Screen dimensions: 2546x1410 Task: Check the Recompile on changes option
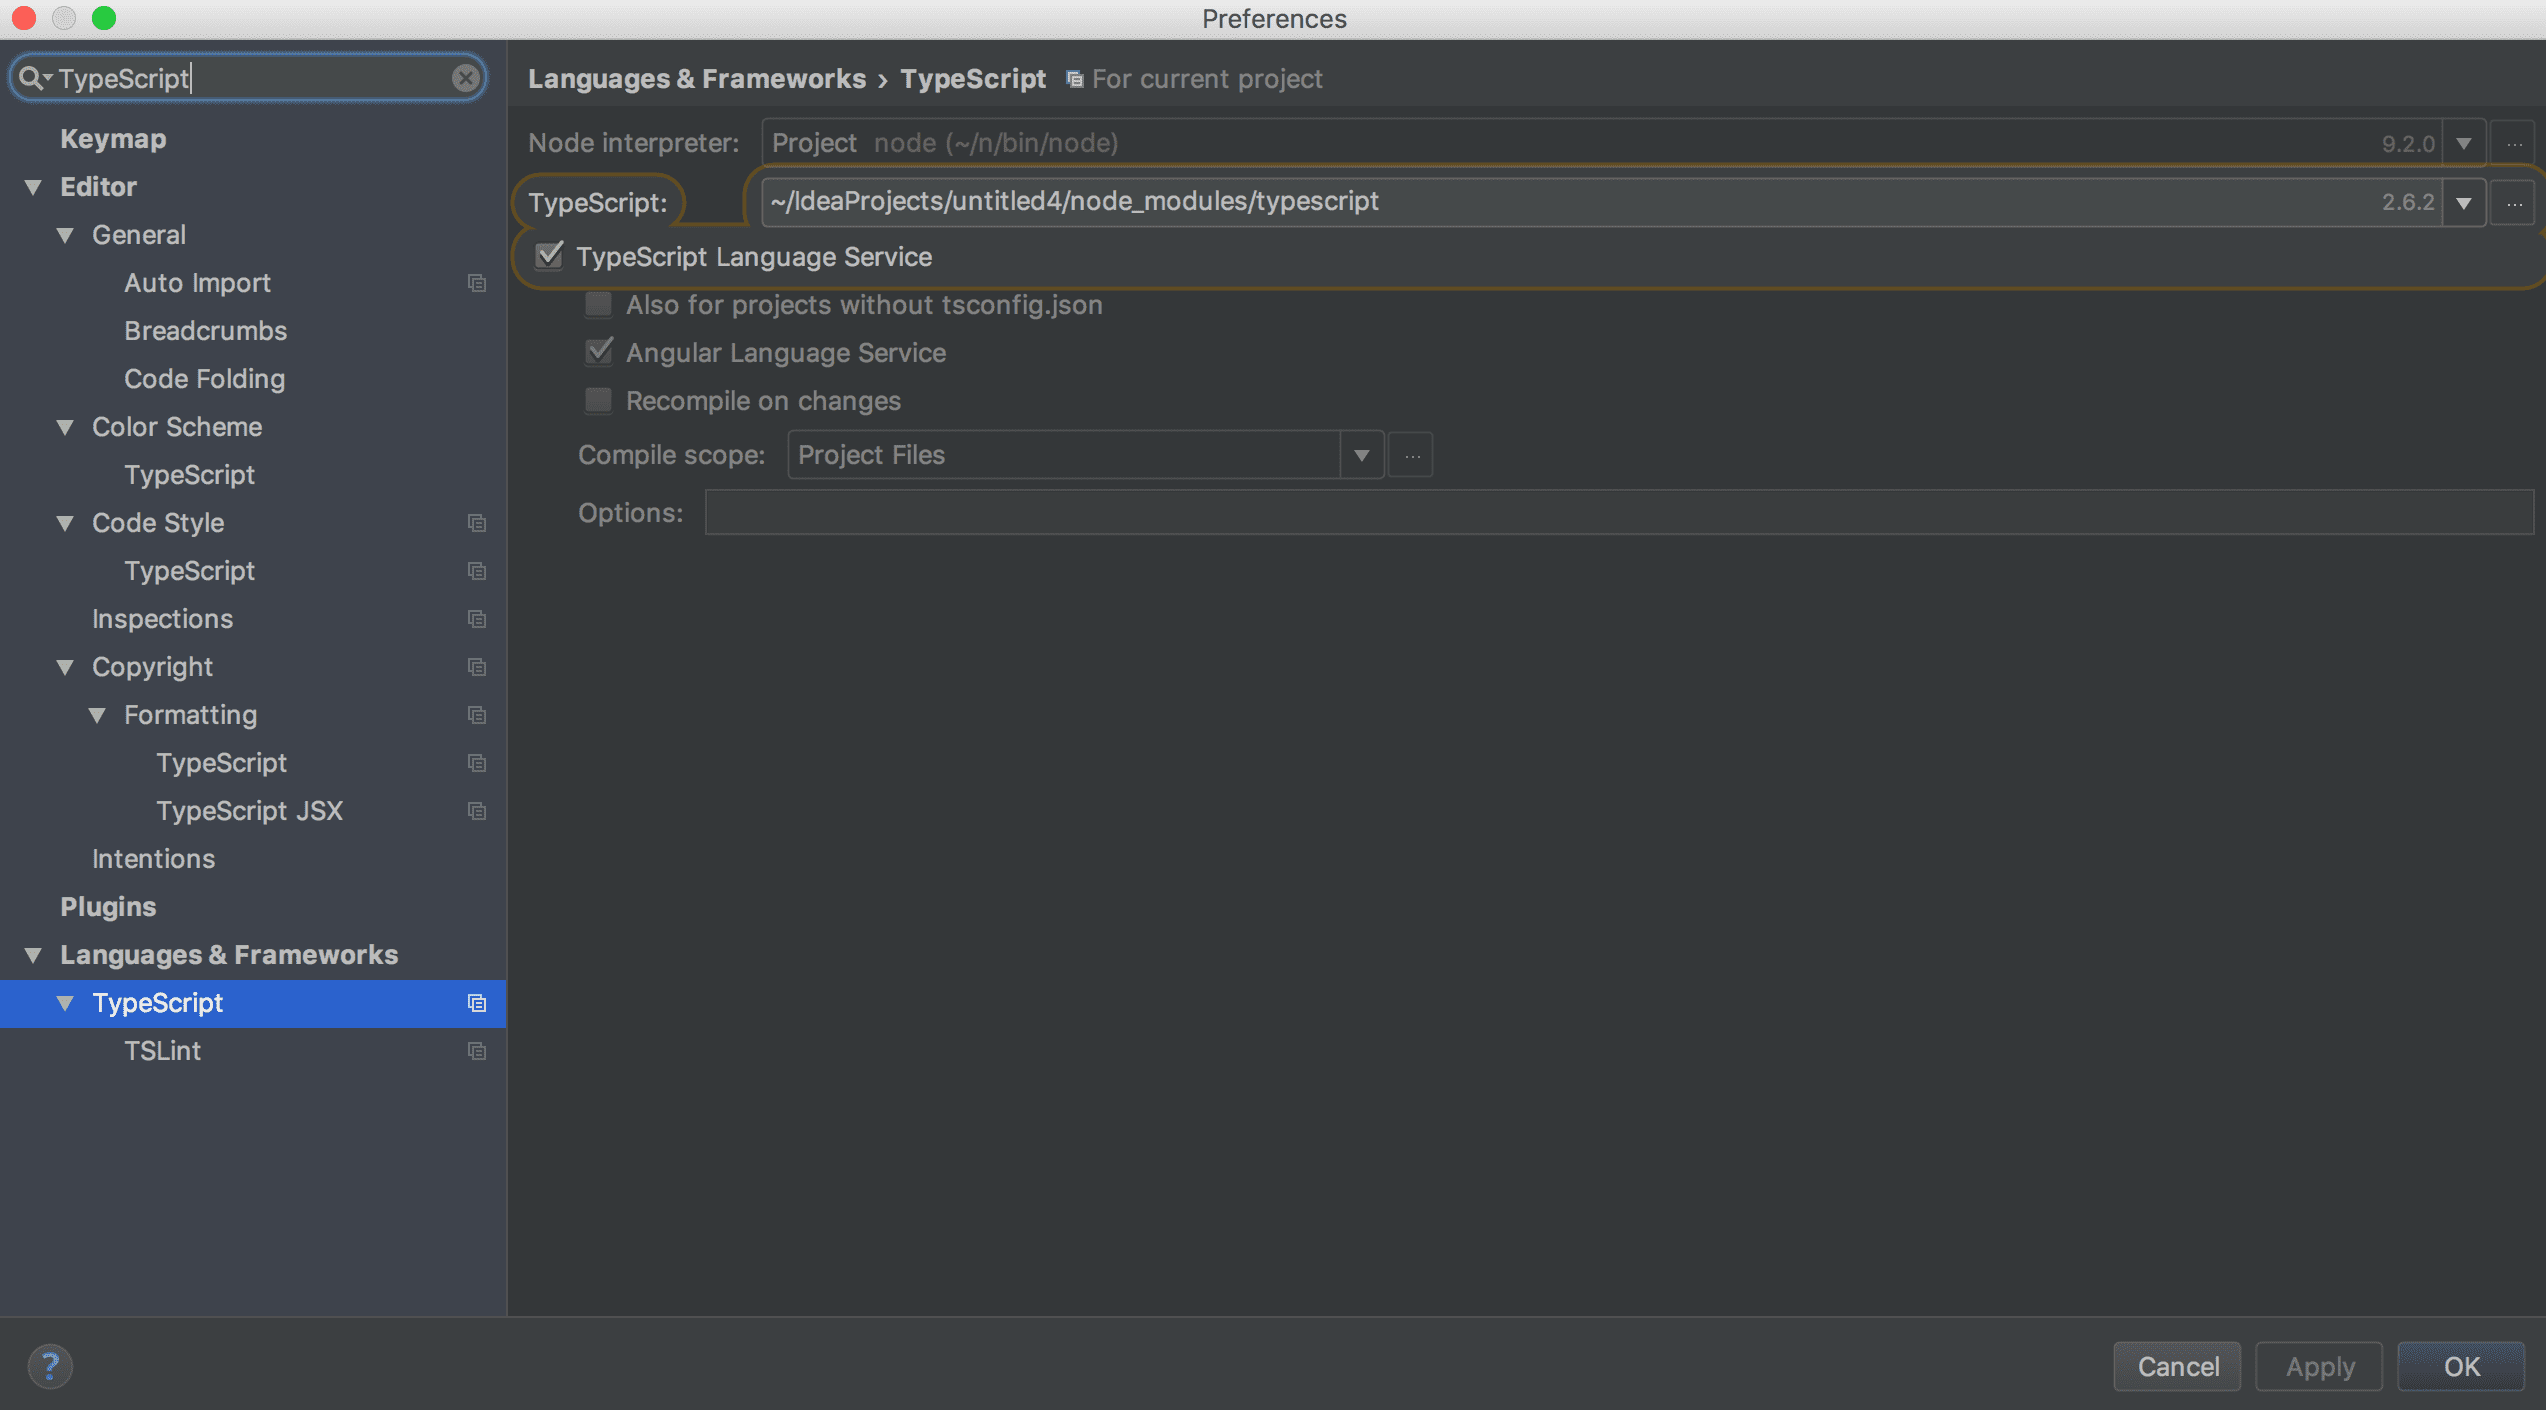[599, 400]
